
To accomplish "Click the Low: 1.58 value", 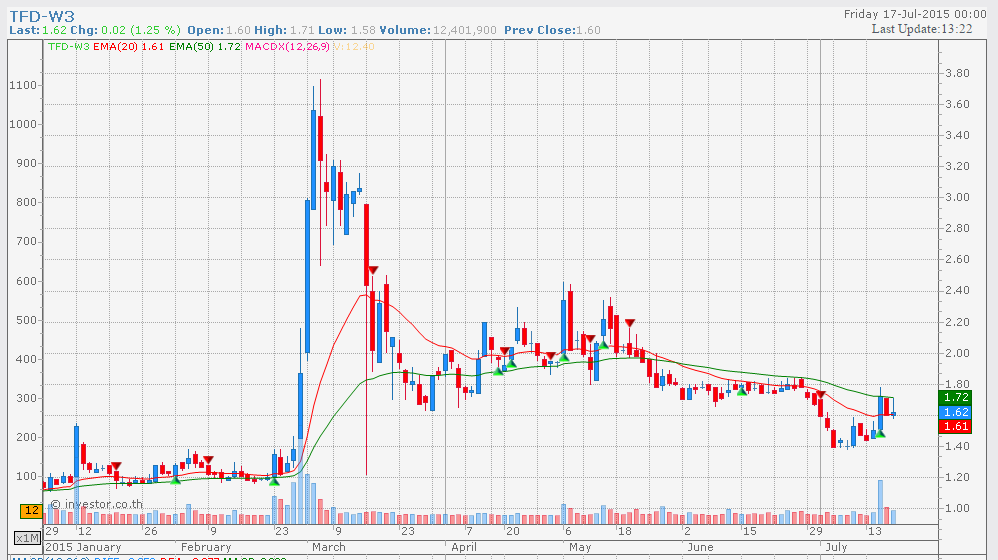I will [347, 30].
